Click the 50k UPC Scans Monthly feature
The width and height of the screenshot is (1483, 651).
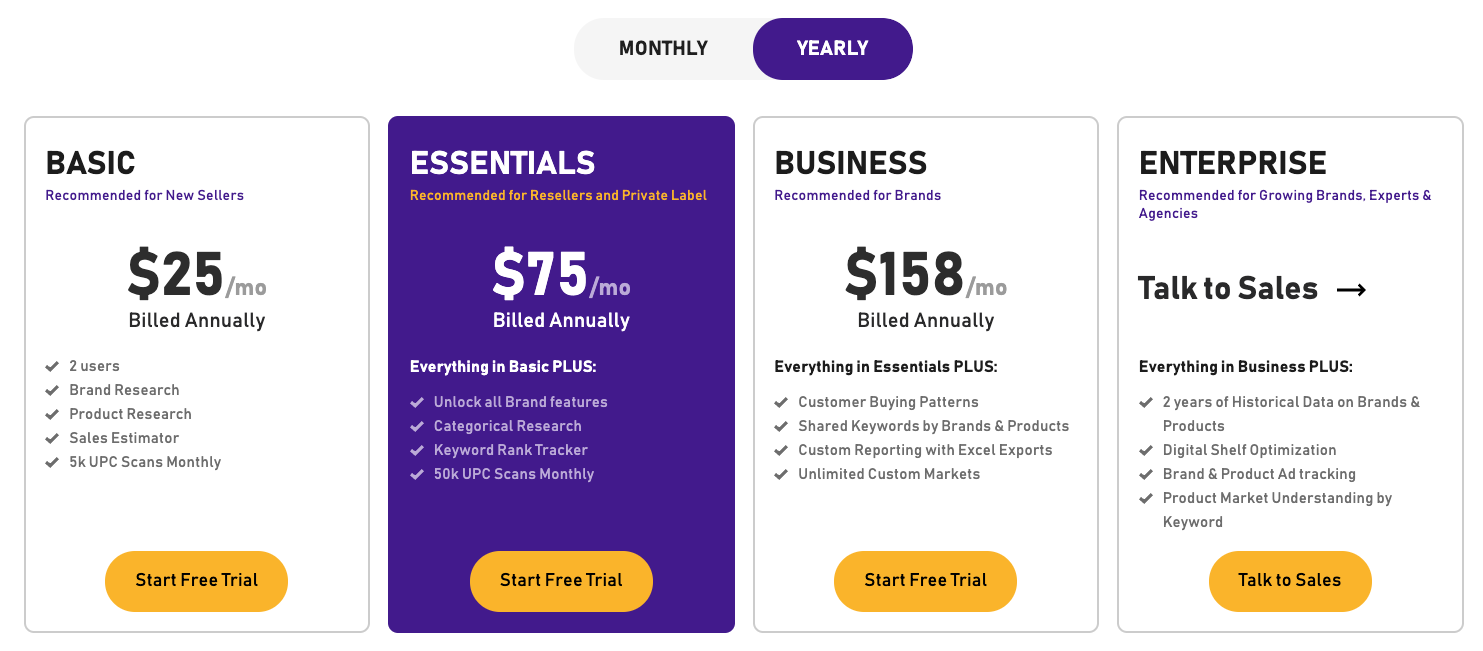pyautogui.click(x=514, y=474)
